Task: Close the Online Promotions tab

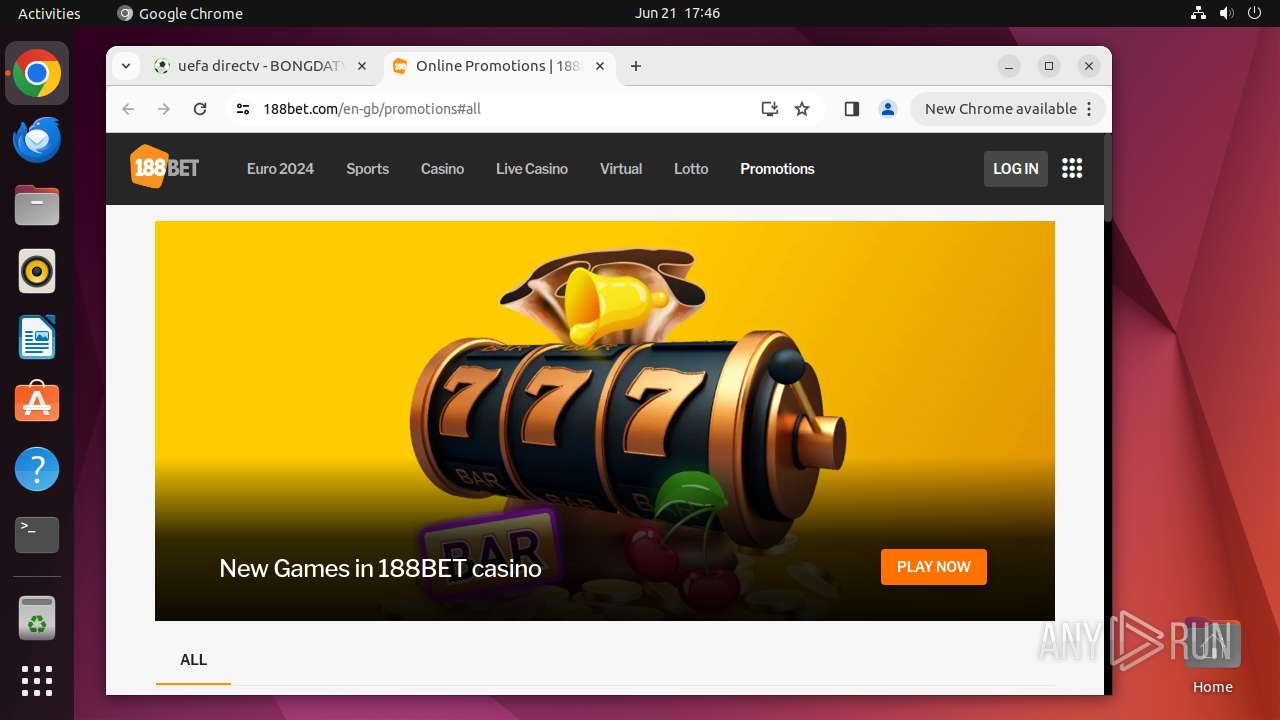Action: click(x=600, y=66)
